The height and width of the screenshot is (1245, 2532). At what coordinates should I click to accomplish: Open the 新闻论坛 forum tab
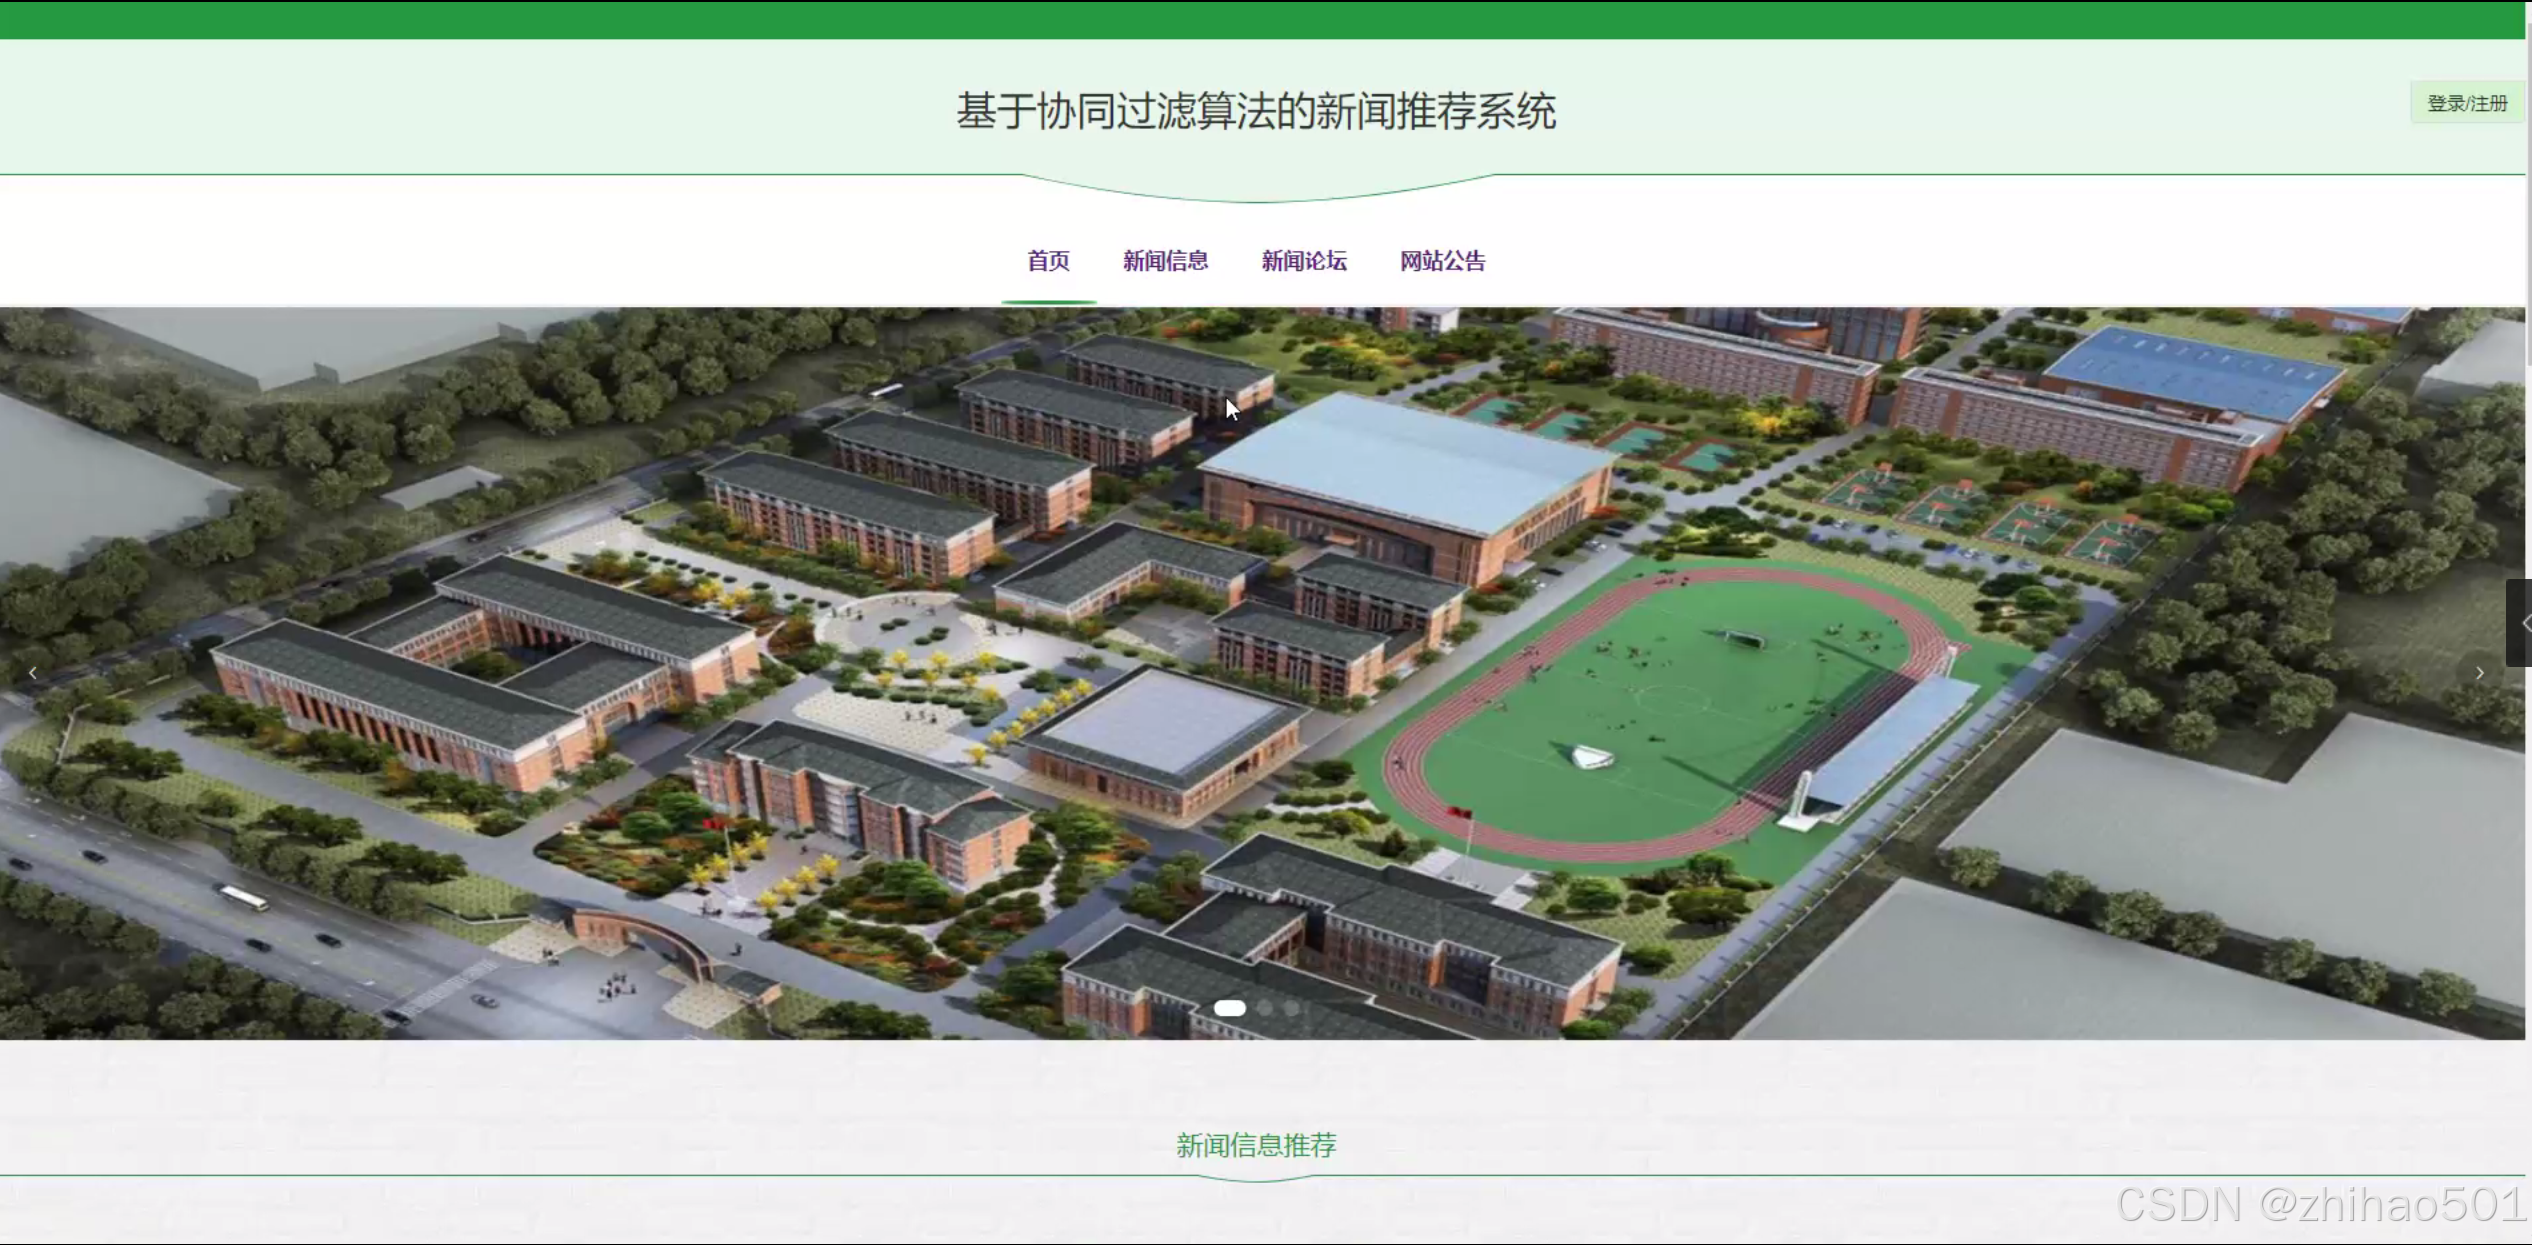click(x=1303, y=261)
